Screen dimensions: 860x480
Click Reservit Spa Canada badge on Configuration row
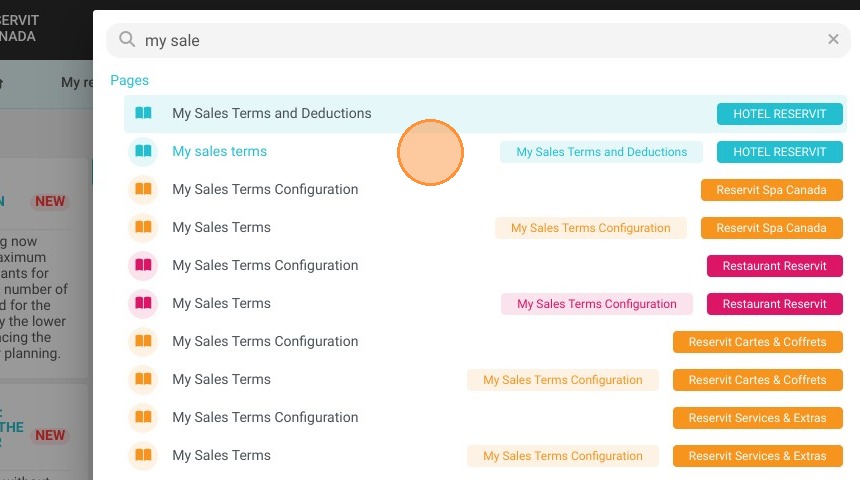pyautogui.click(x=771, y=190)
